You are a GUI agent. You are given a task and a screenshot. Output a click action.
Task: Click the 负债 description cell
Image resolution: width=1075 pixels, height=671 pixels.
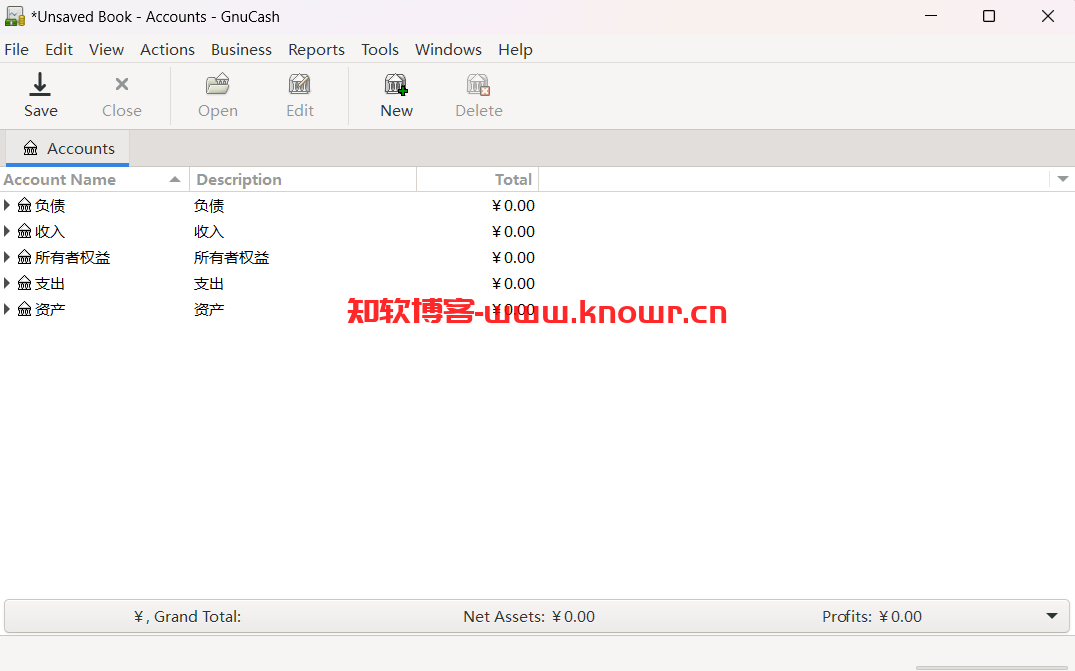(209, 205)
